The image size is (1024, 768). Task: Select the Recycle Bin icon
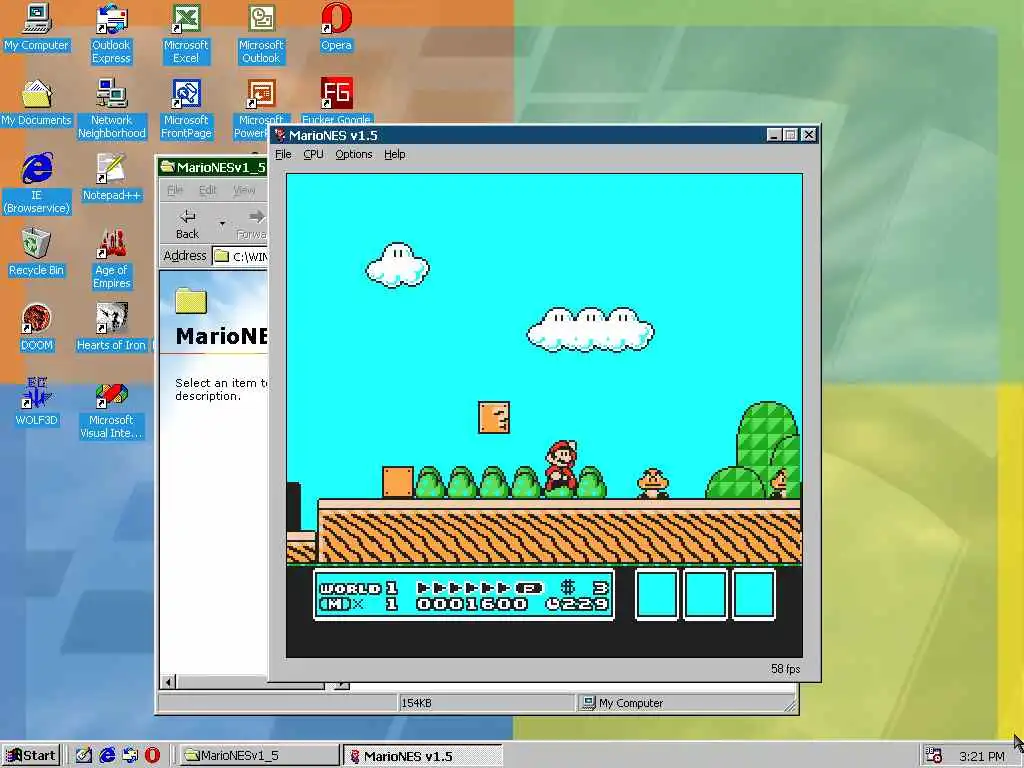point(37,253)
